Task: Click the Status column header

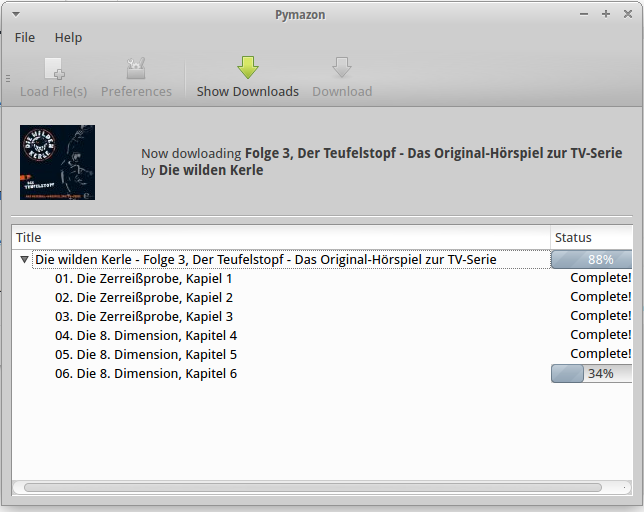Action: (x=591, y=238)
